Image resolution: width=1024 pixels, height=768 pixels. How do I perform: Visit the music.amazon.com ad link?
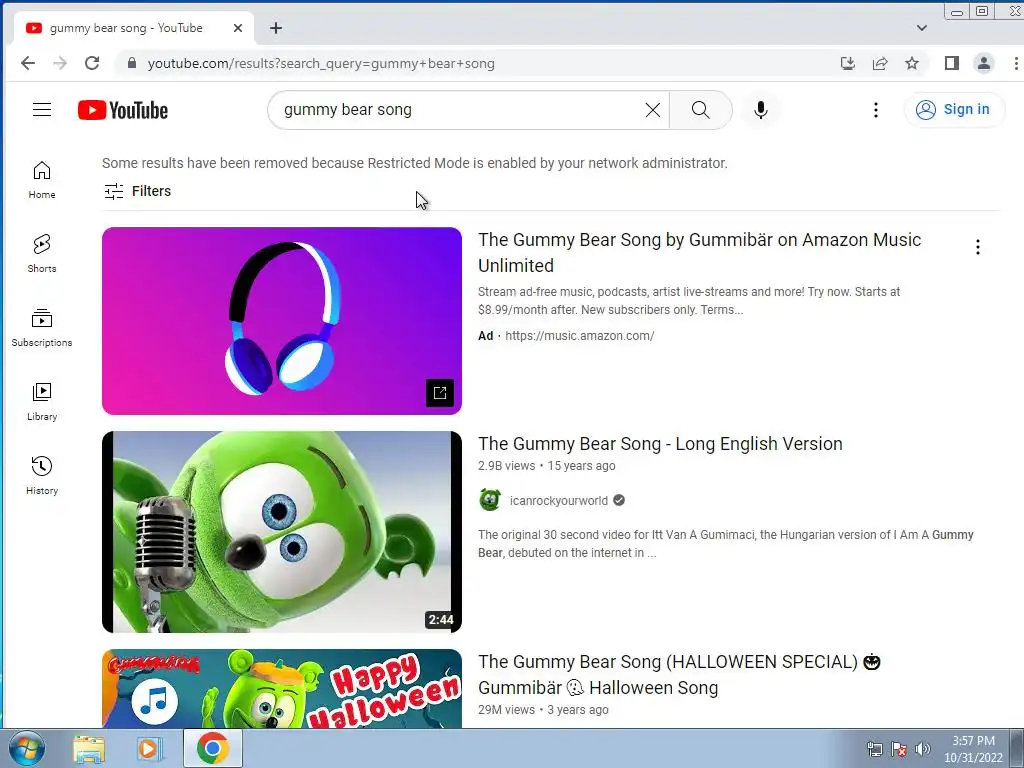(579, 336)
